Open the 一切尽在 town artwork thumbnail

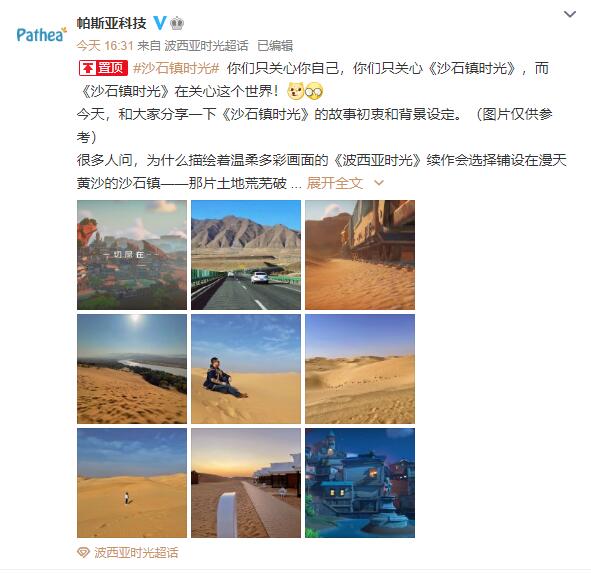[132, 255]
